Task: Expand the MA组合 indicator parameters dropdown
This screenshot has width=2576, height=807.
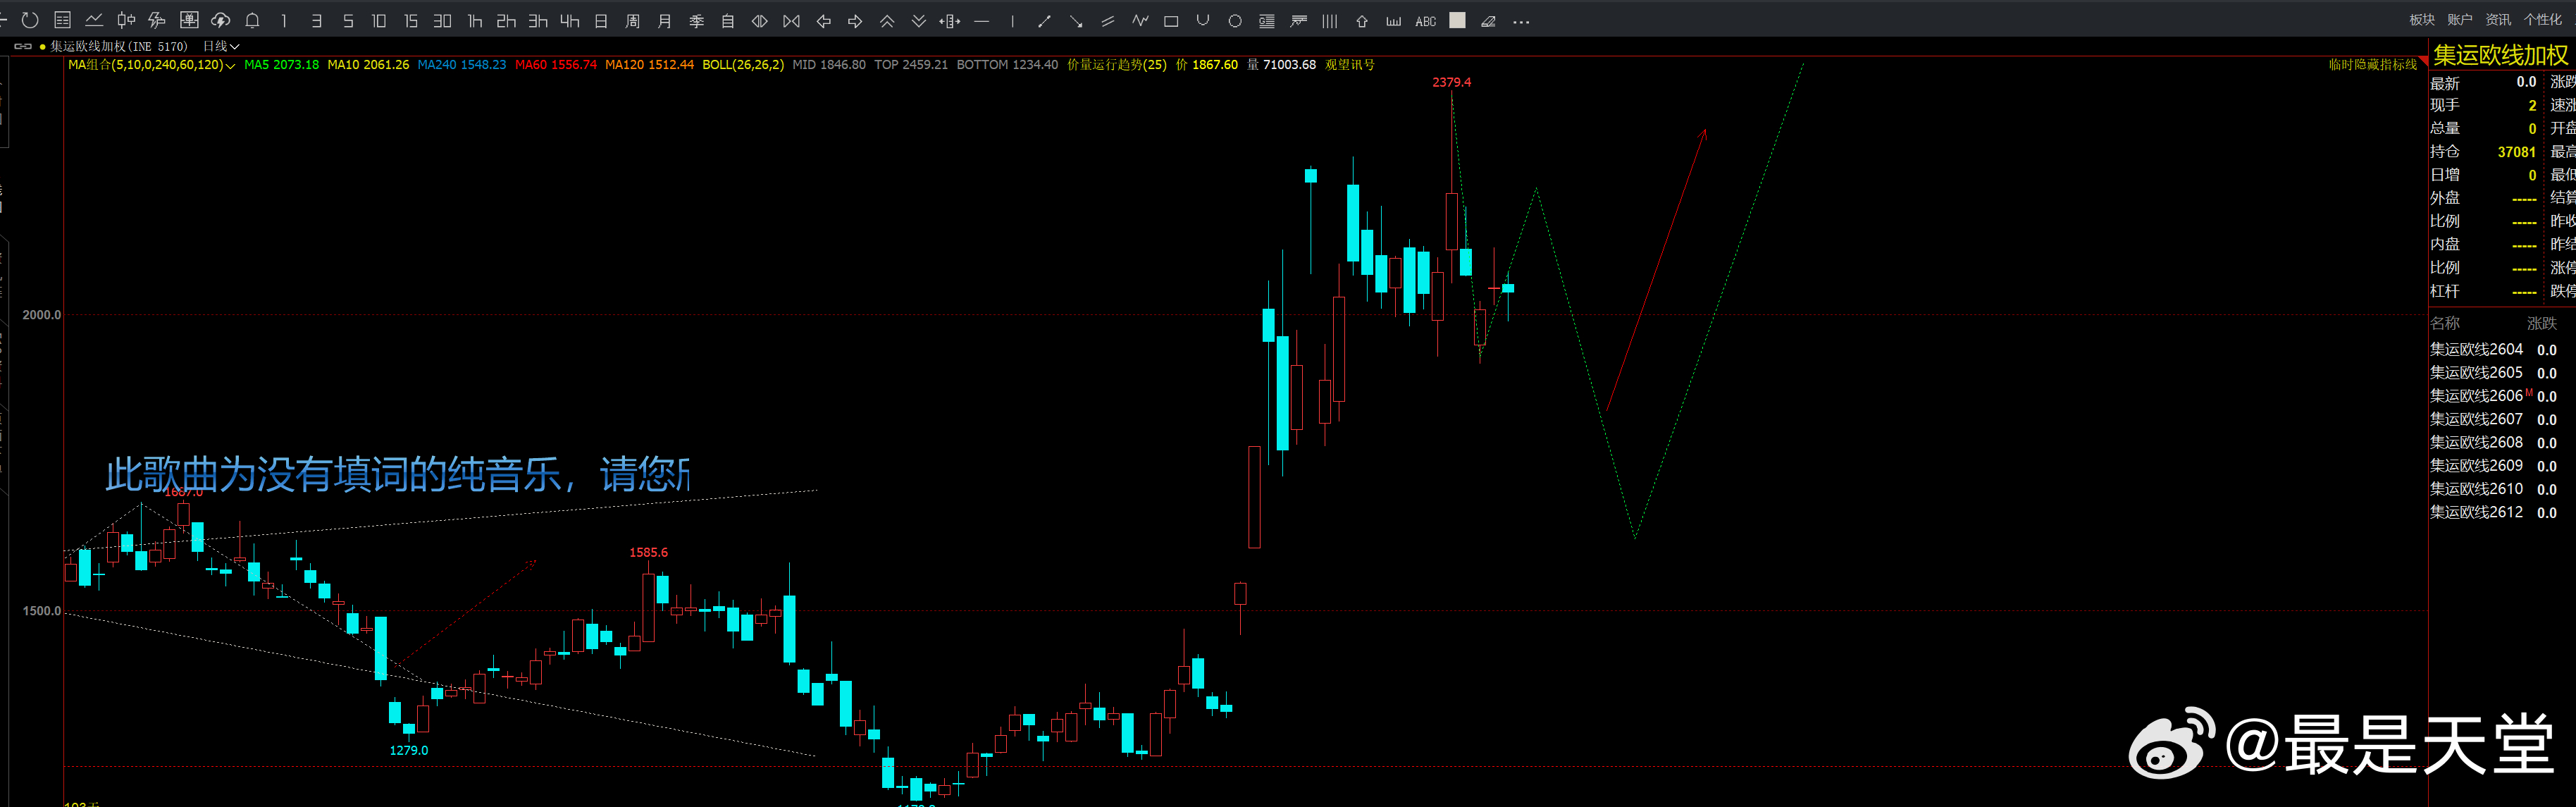Action: pos(231,66)
